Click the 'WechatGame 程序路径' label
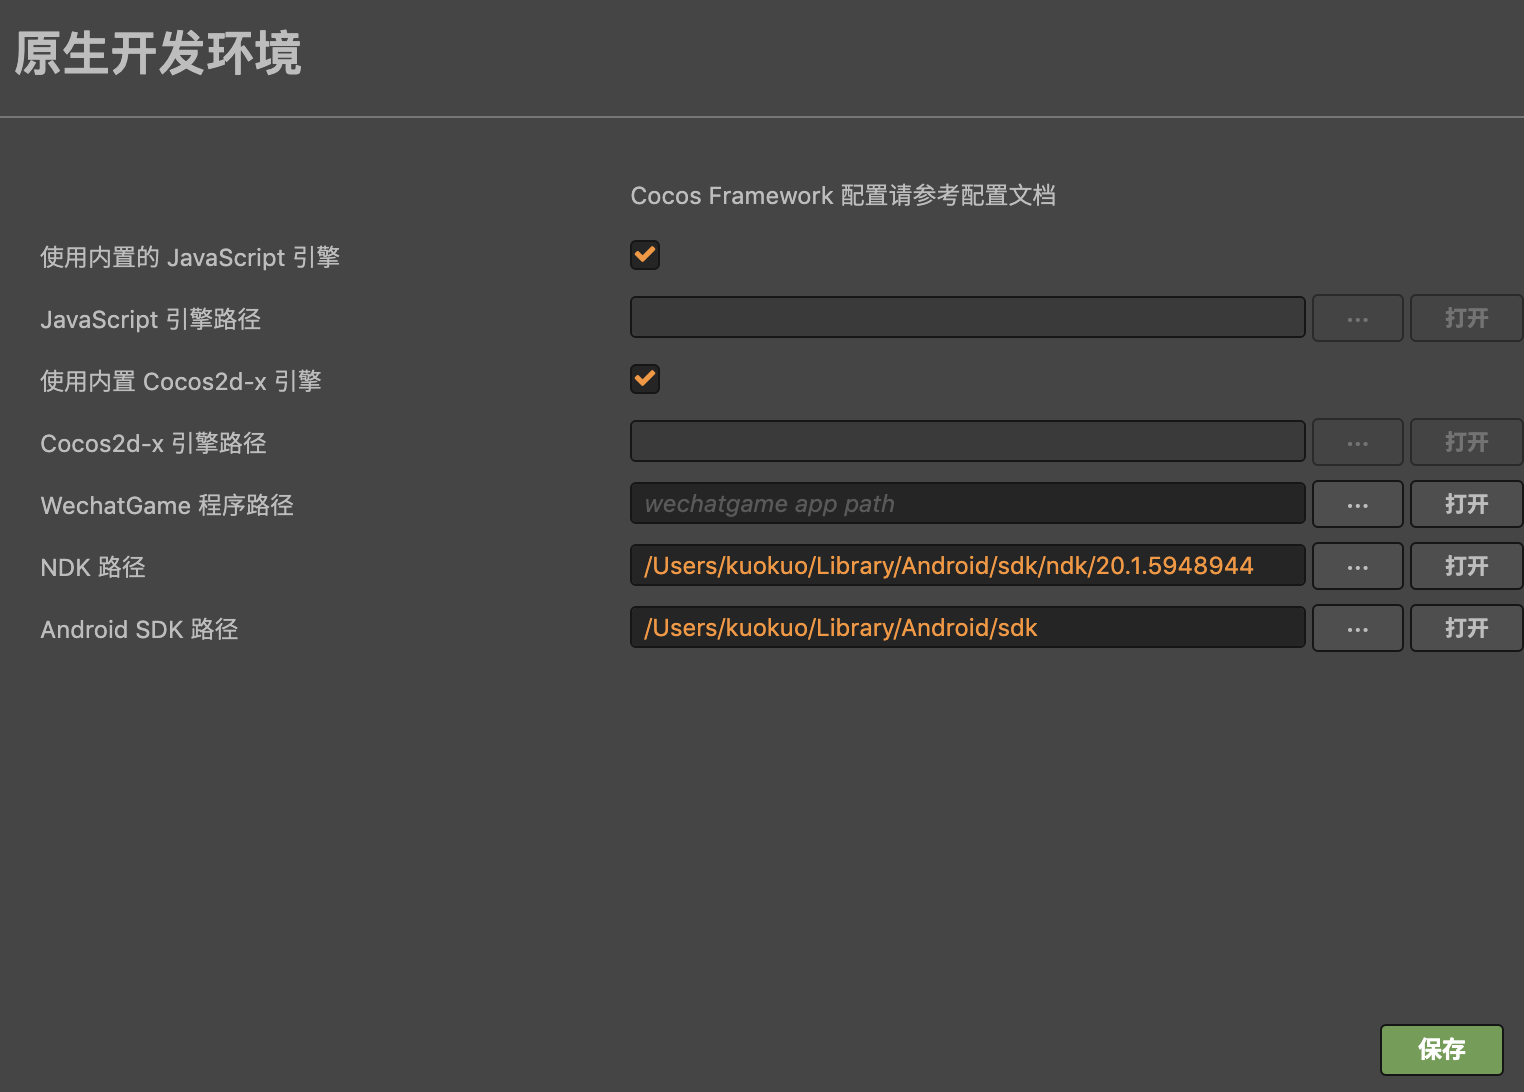The height and width of the screenshot is (1092, 1524). click(x=167, y=505)
